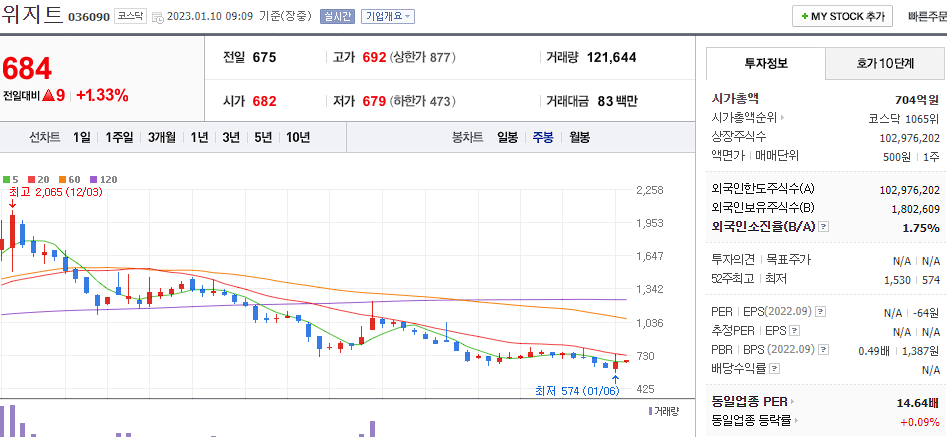Select the 10년 line chart period
The height and width of the screenshot is (437, 947).
[x=298, y=138]
